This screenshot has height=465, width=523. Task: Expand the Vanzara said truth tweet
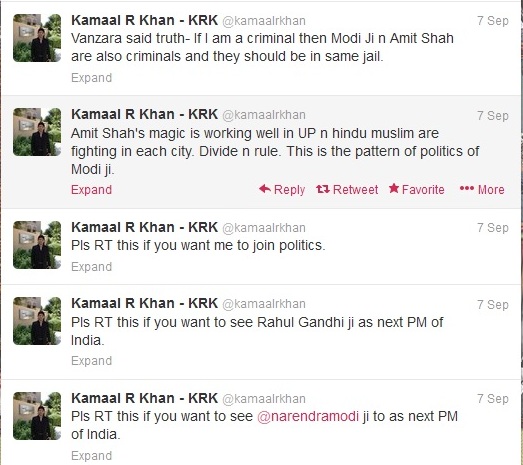point(91,78)
